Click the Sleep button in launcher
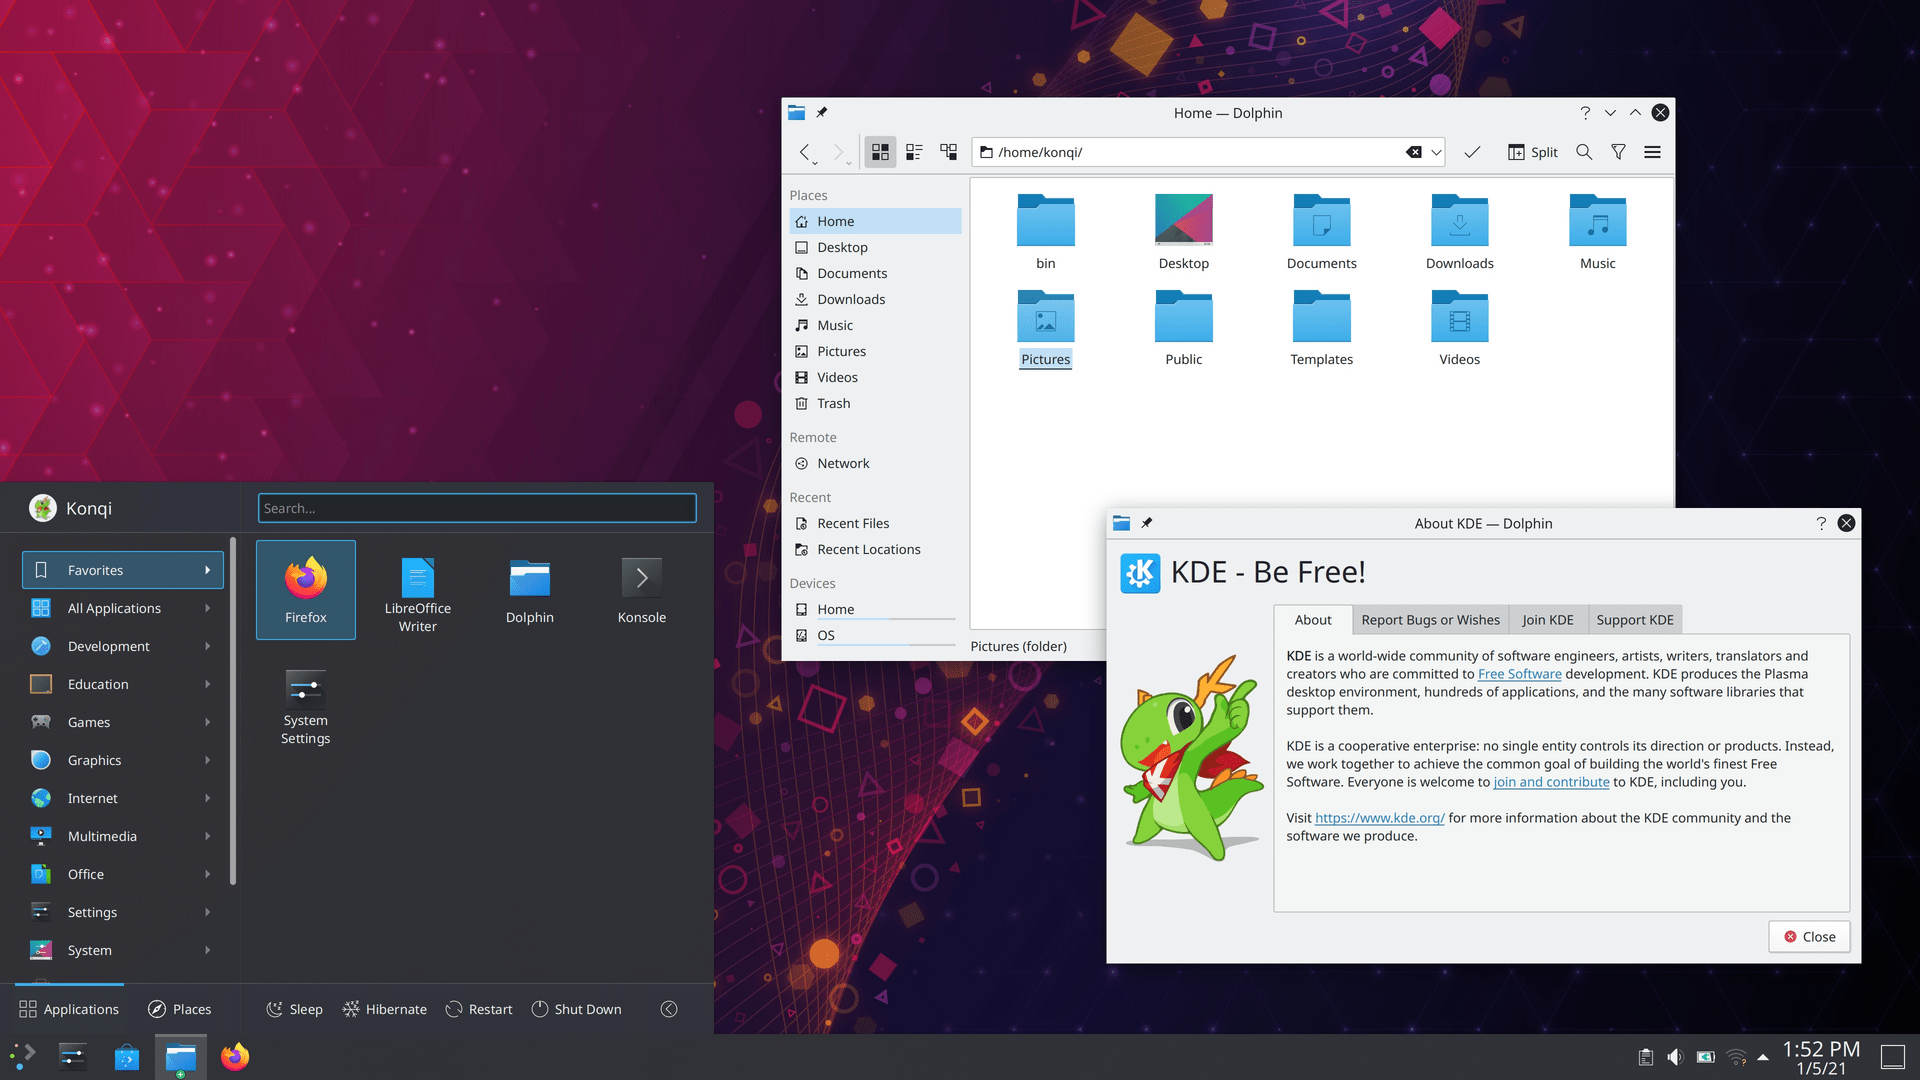 [x=295, y=1009]
